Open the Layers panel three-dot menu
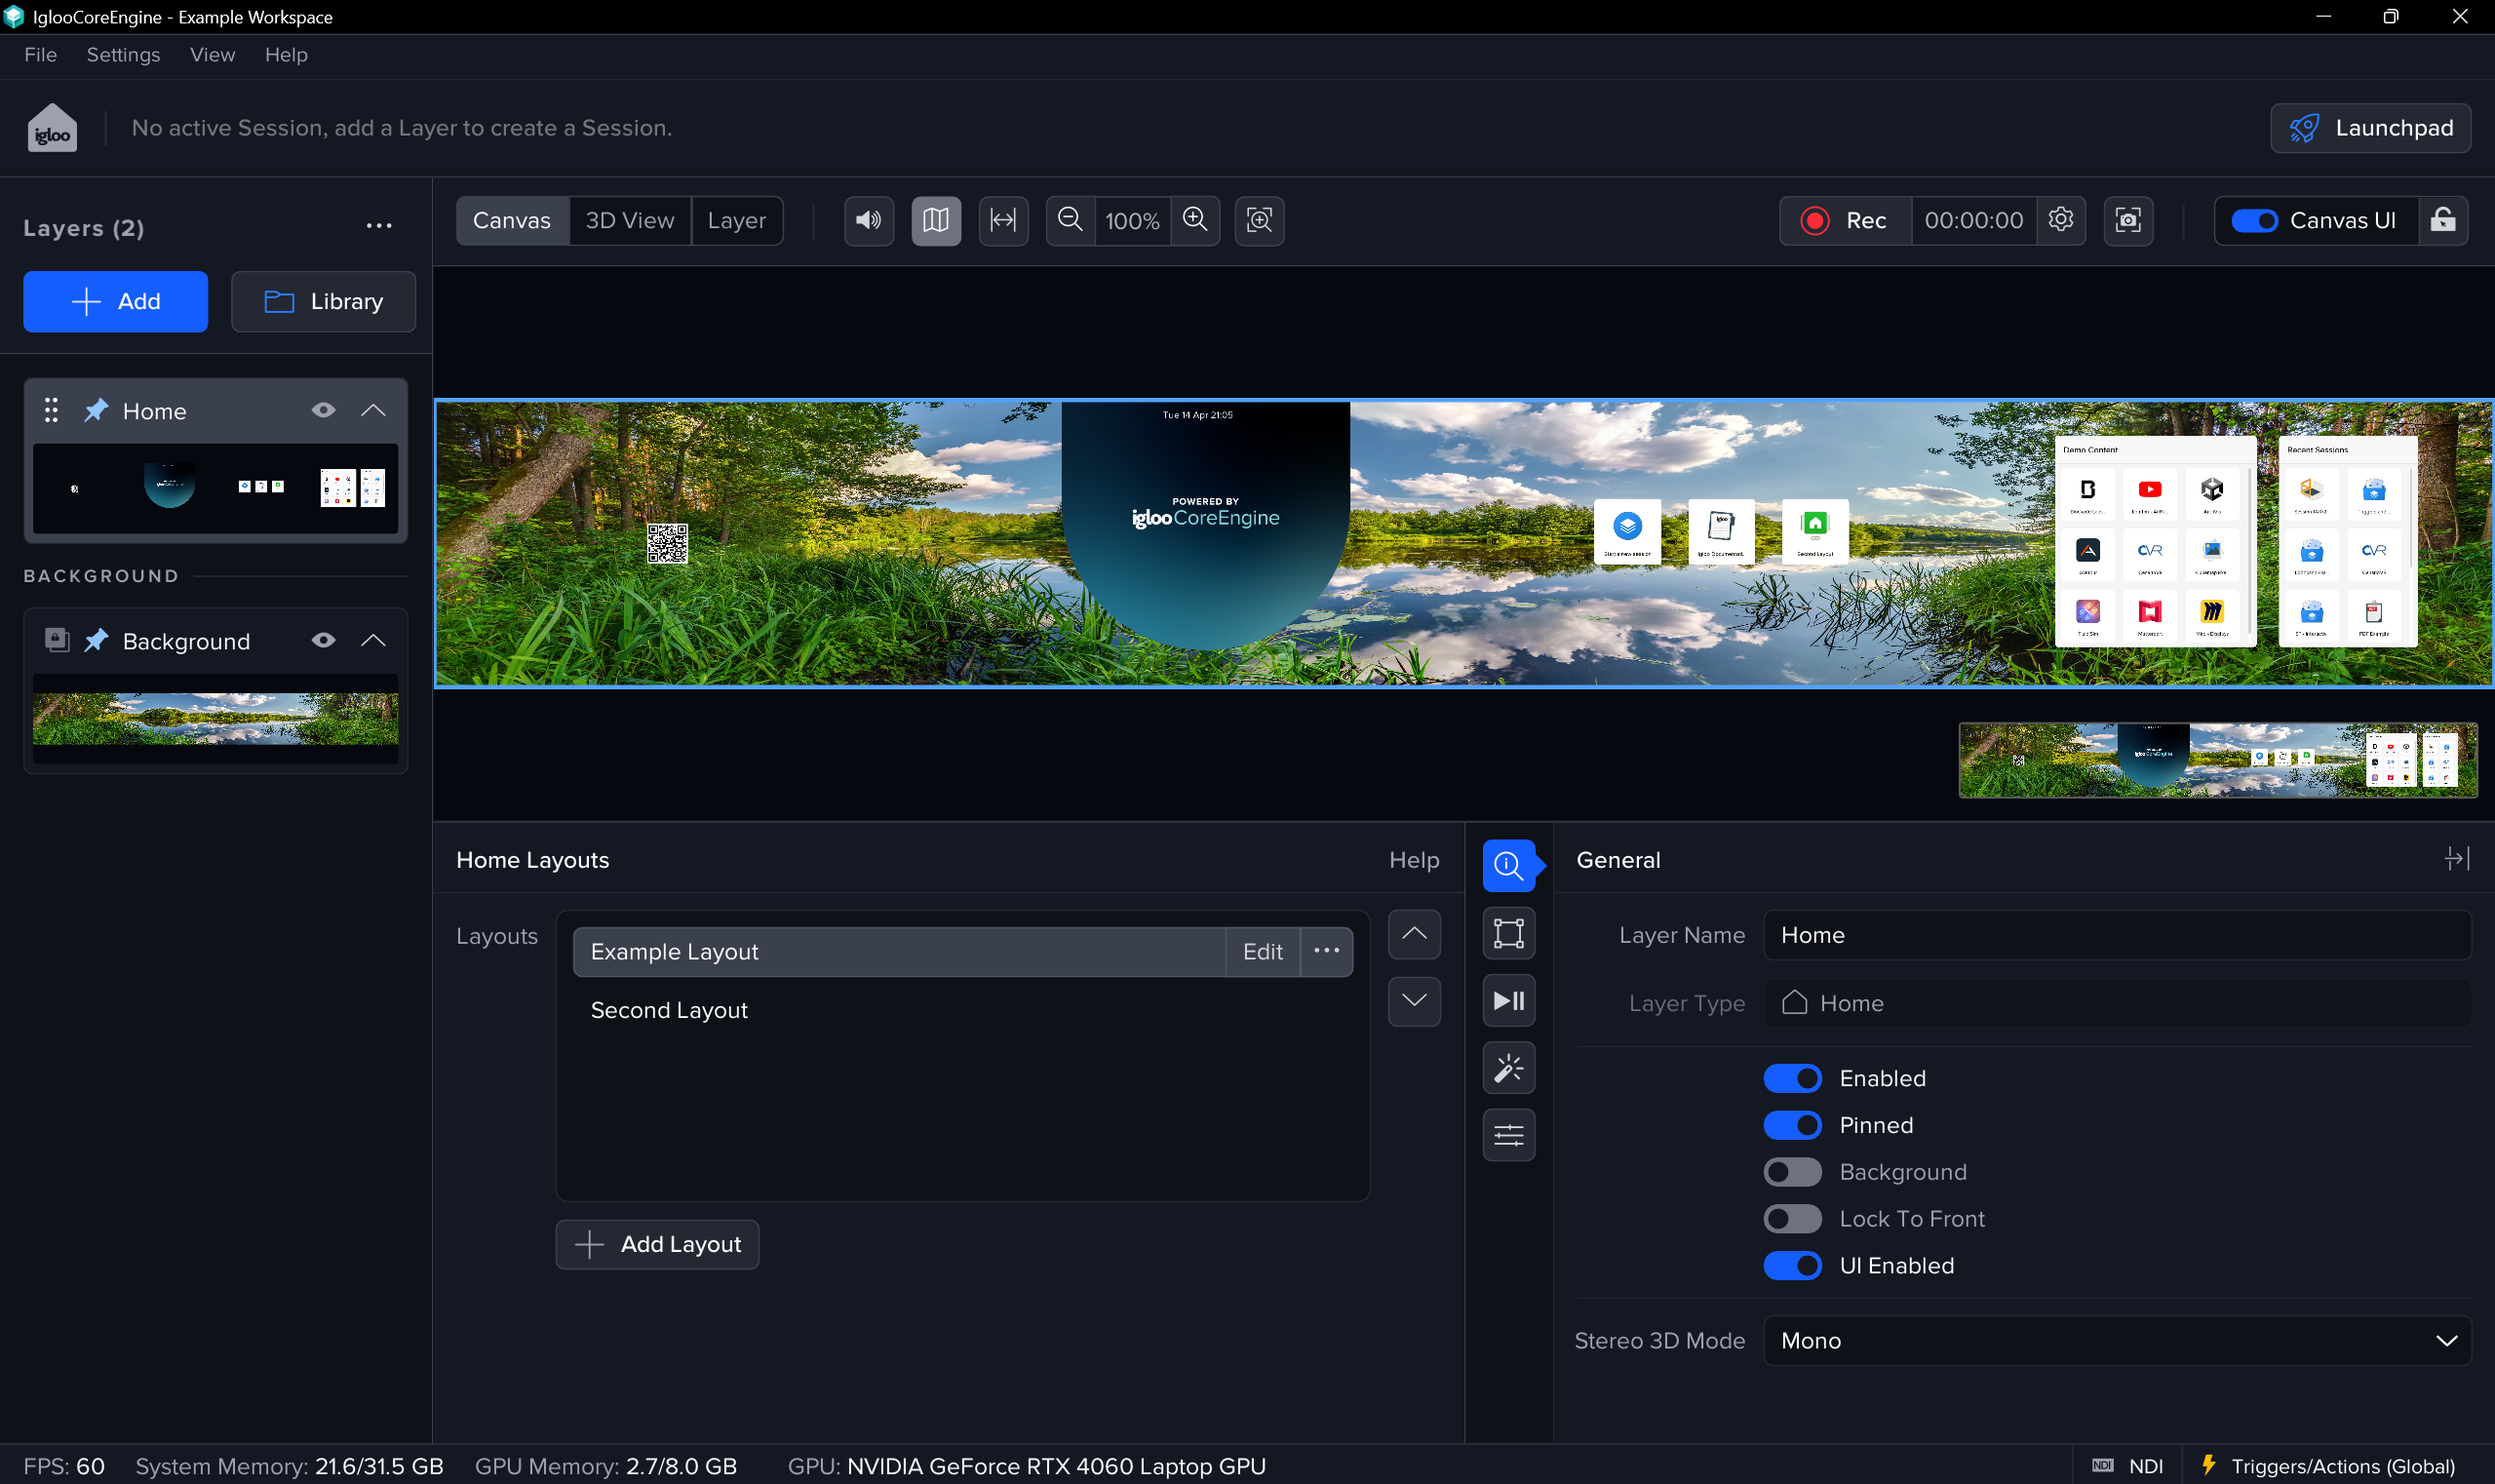 [379, 226]
